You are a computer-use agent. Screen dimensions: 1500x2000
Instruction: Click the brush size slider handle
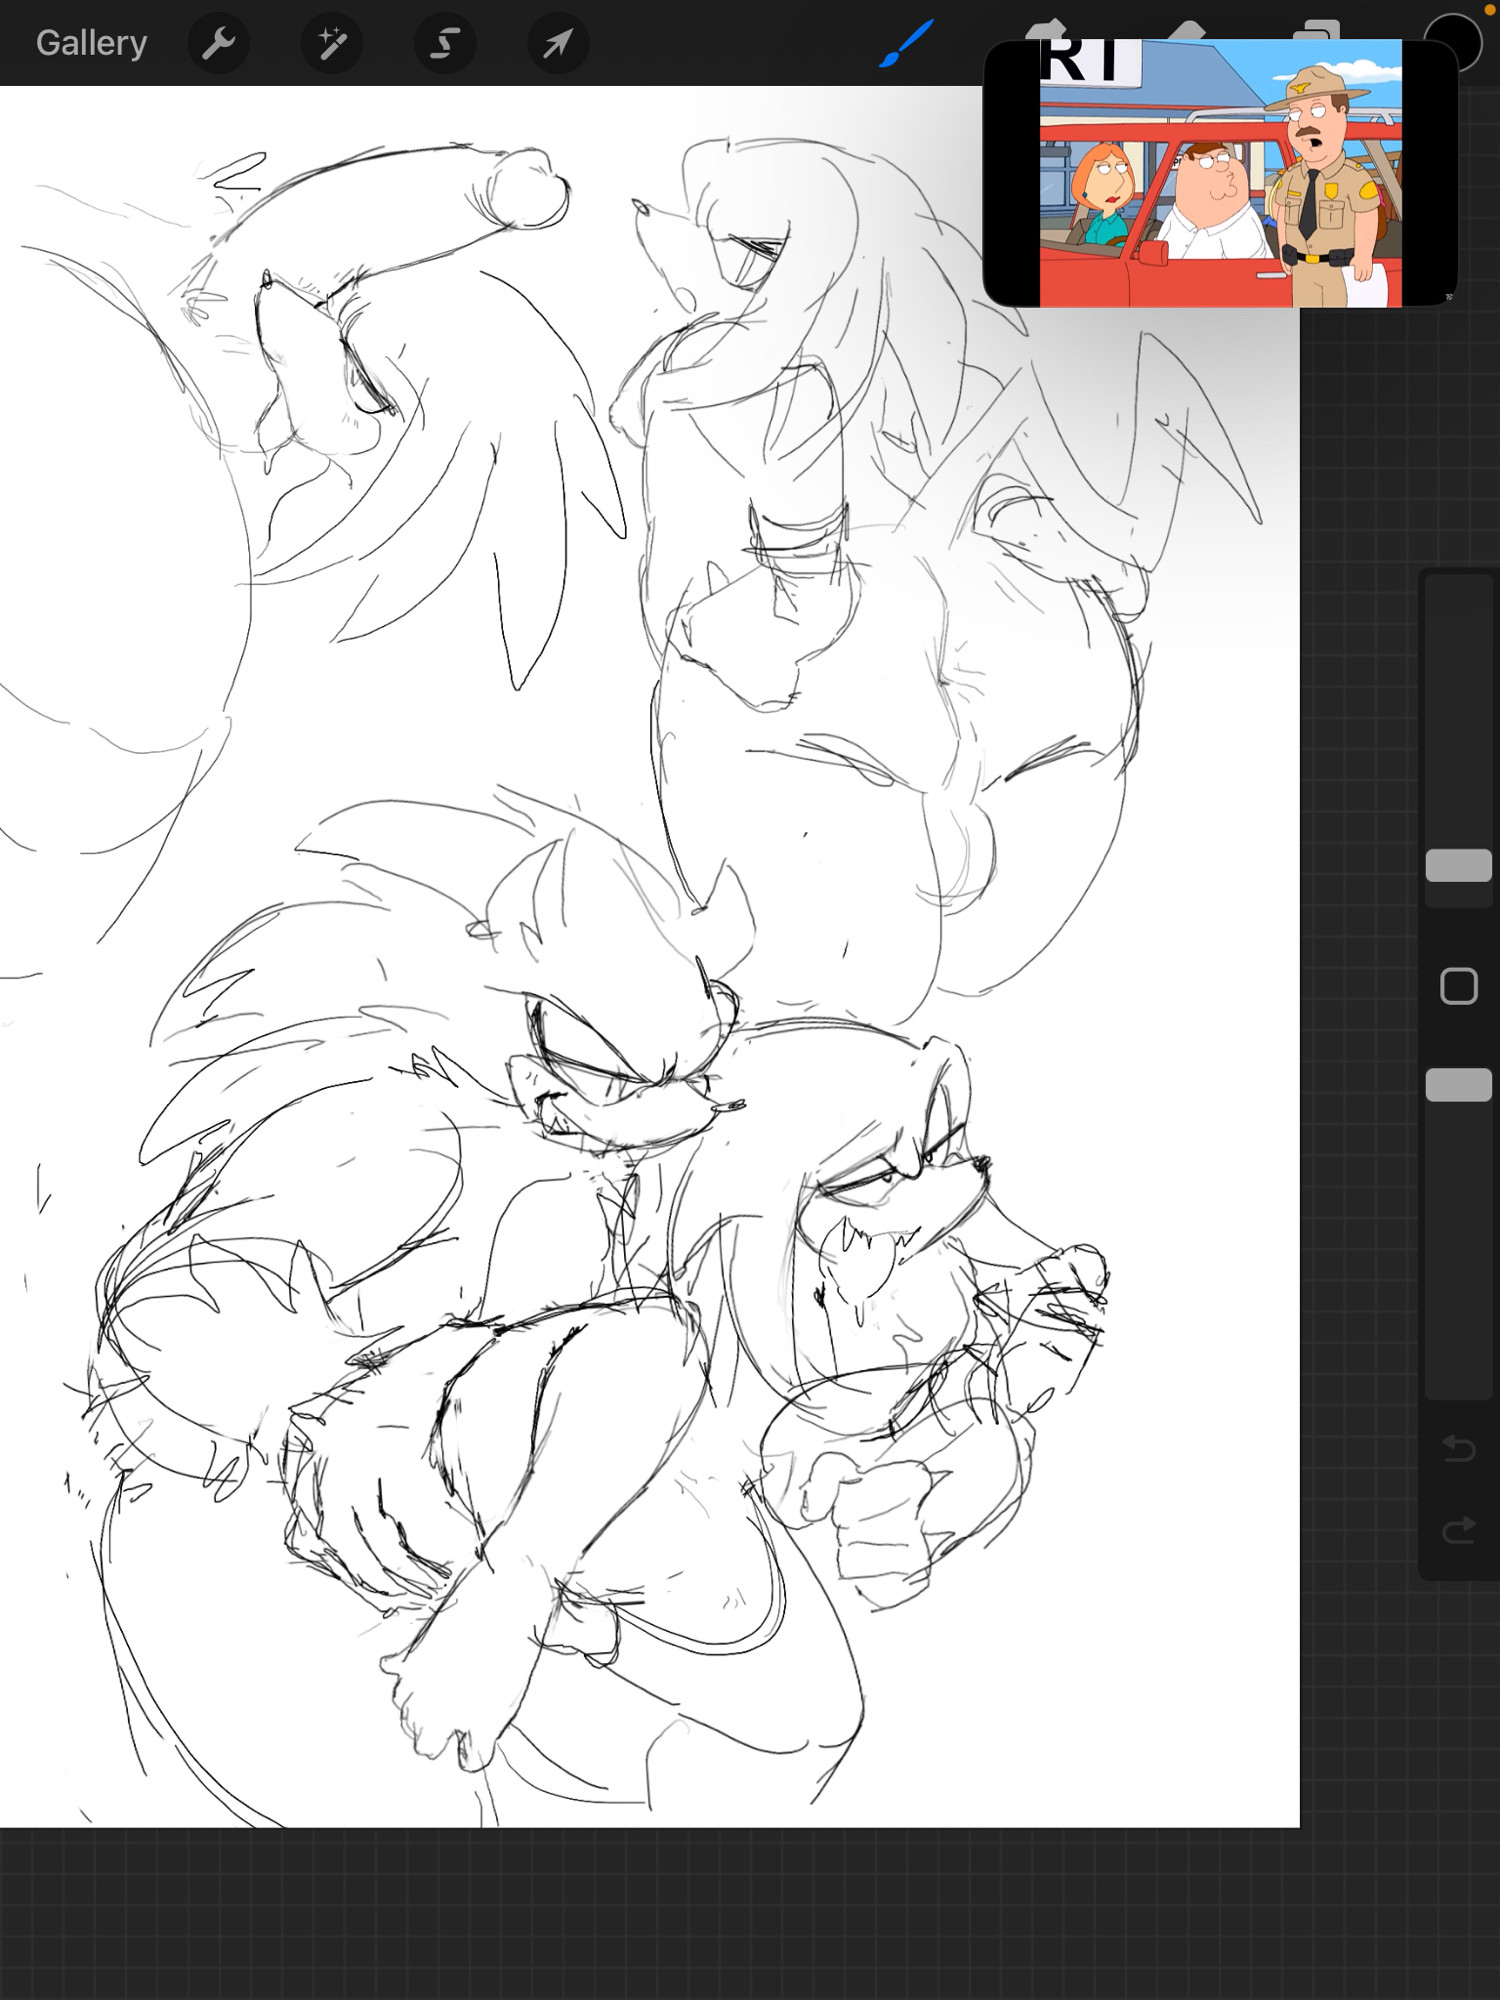(x=1458, y=865)
